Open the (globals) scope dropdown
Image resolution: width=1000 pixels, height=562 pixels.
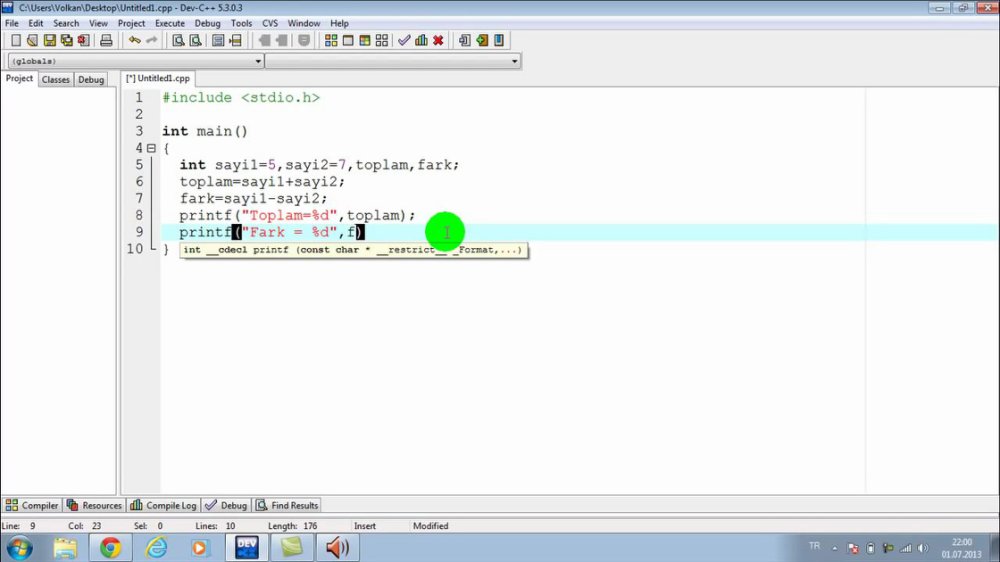click(x=136, y=61)
